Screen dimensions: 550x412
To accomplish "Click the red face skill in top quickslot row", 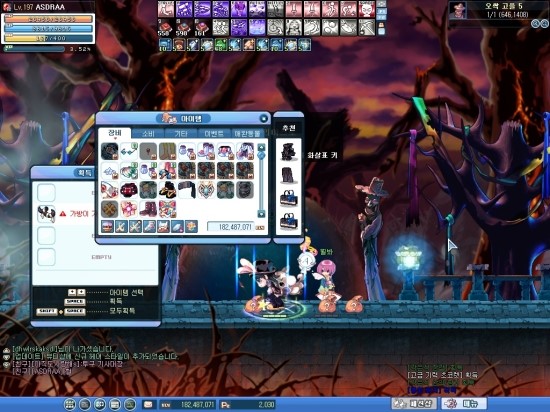I will point(366,9).
